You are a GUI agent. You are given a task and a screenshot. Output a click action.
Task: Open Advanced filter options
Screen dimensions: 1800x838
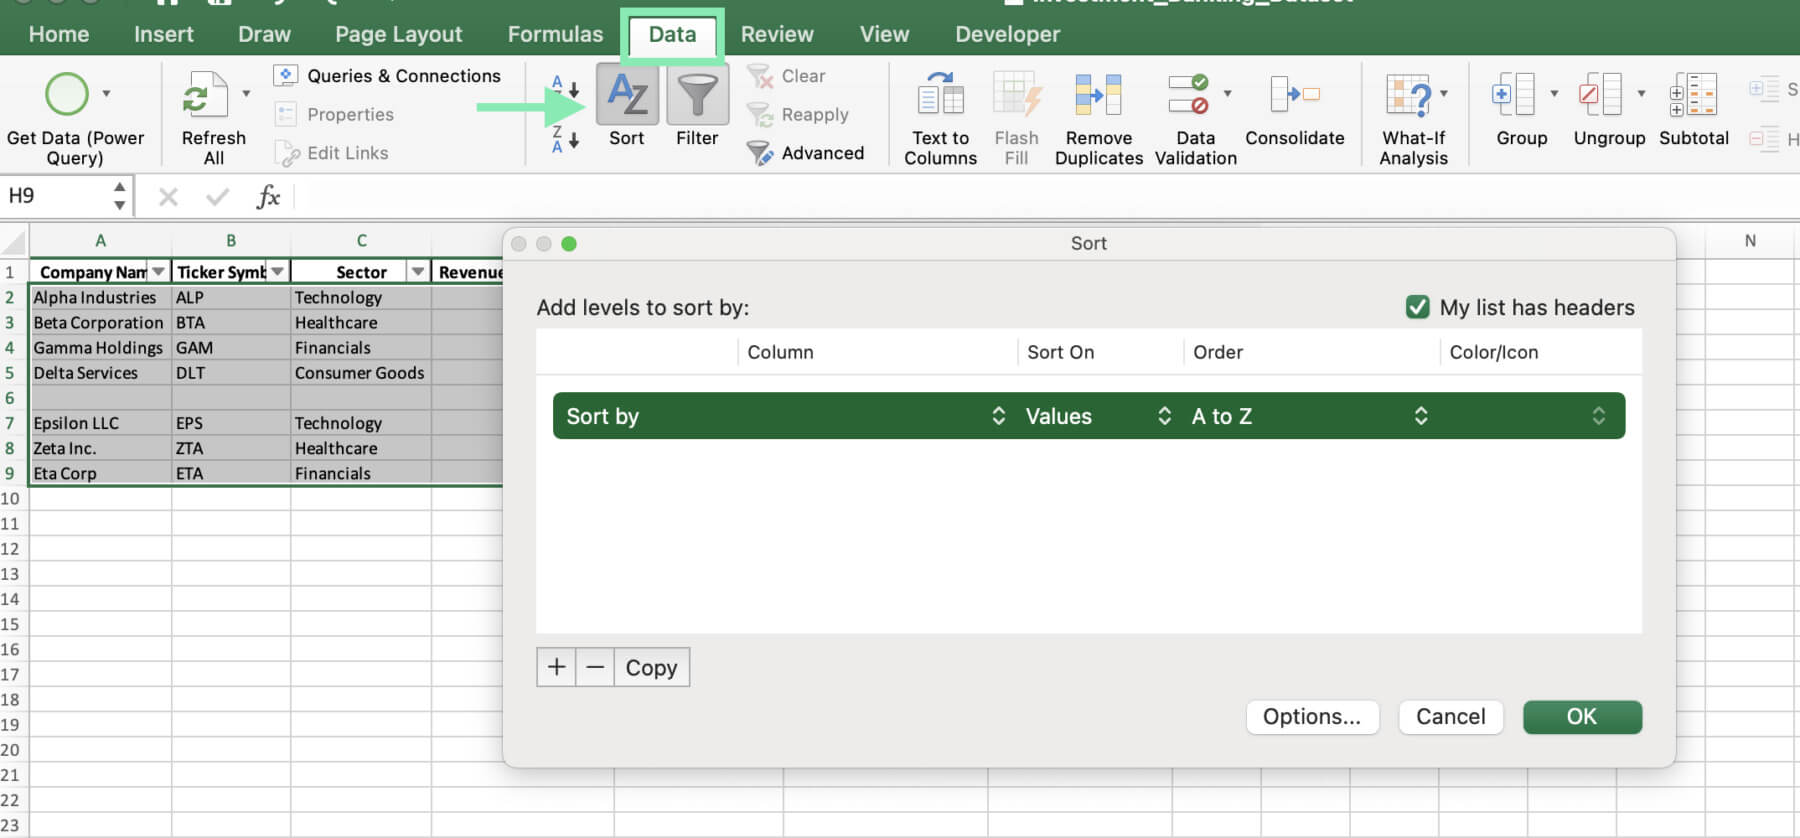click(806, 153)
